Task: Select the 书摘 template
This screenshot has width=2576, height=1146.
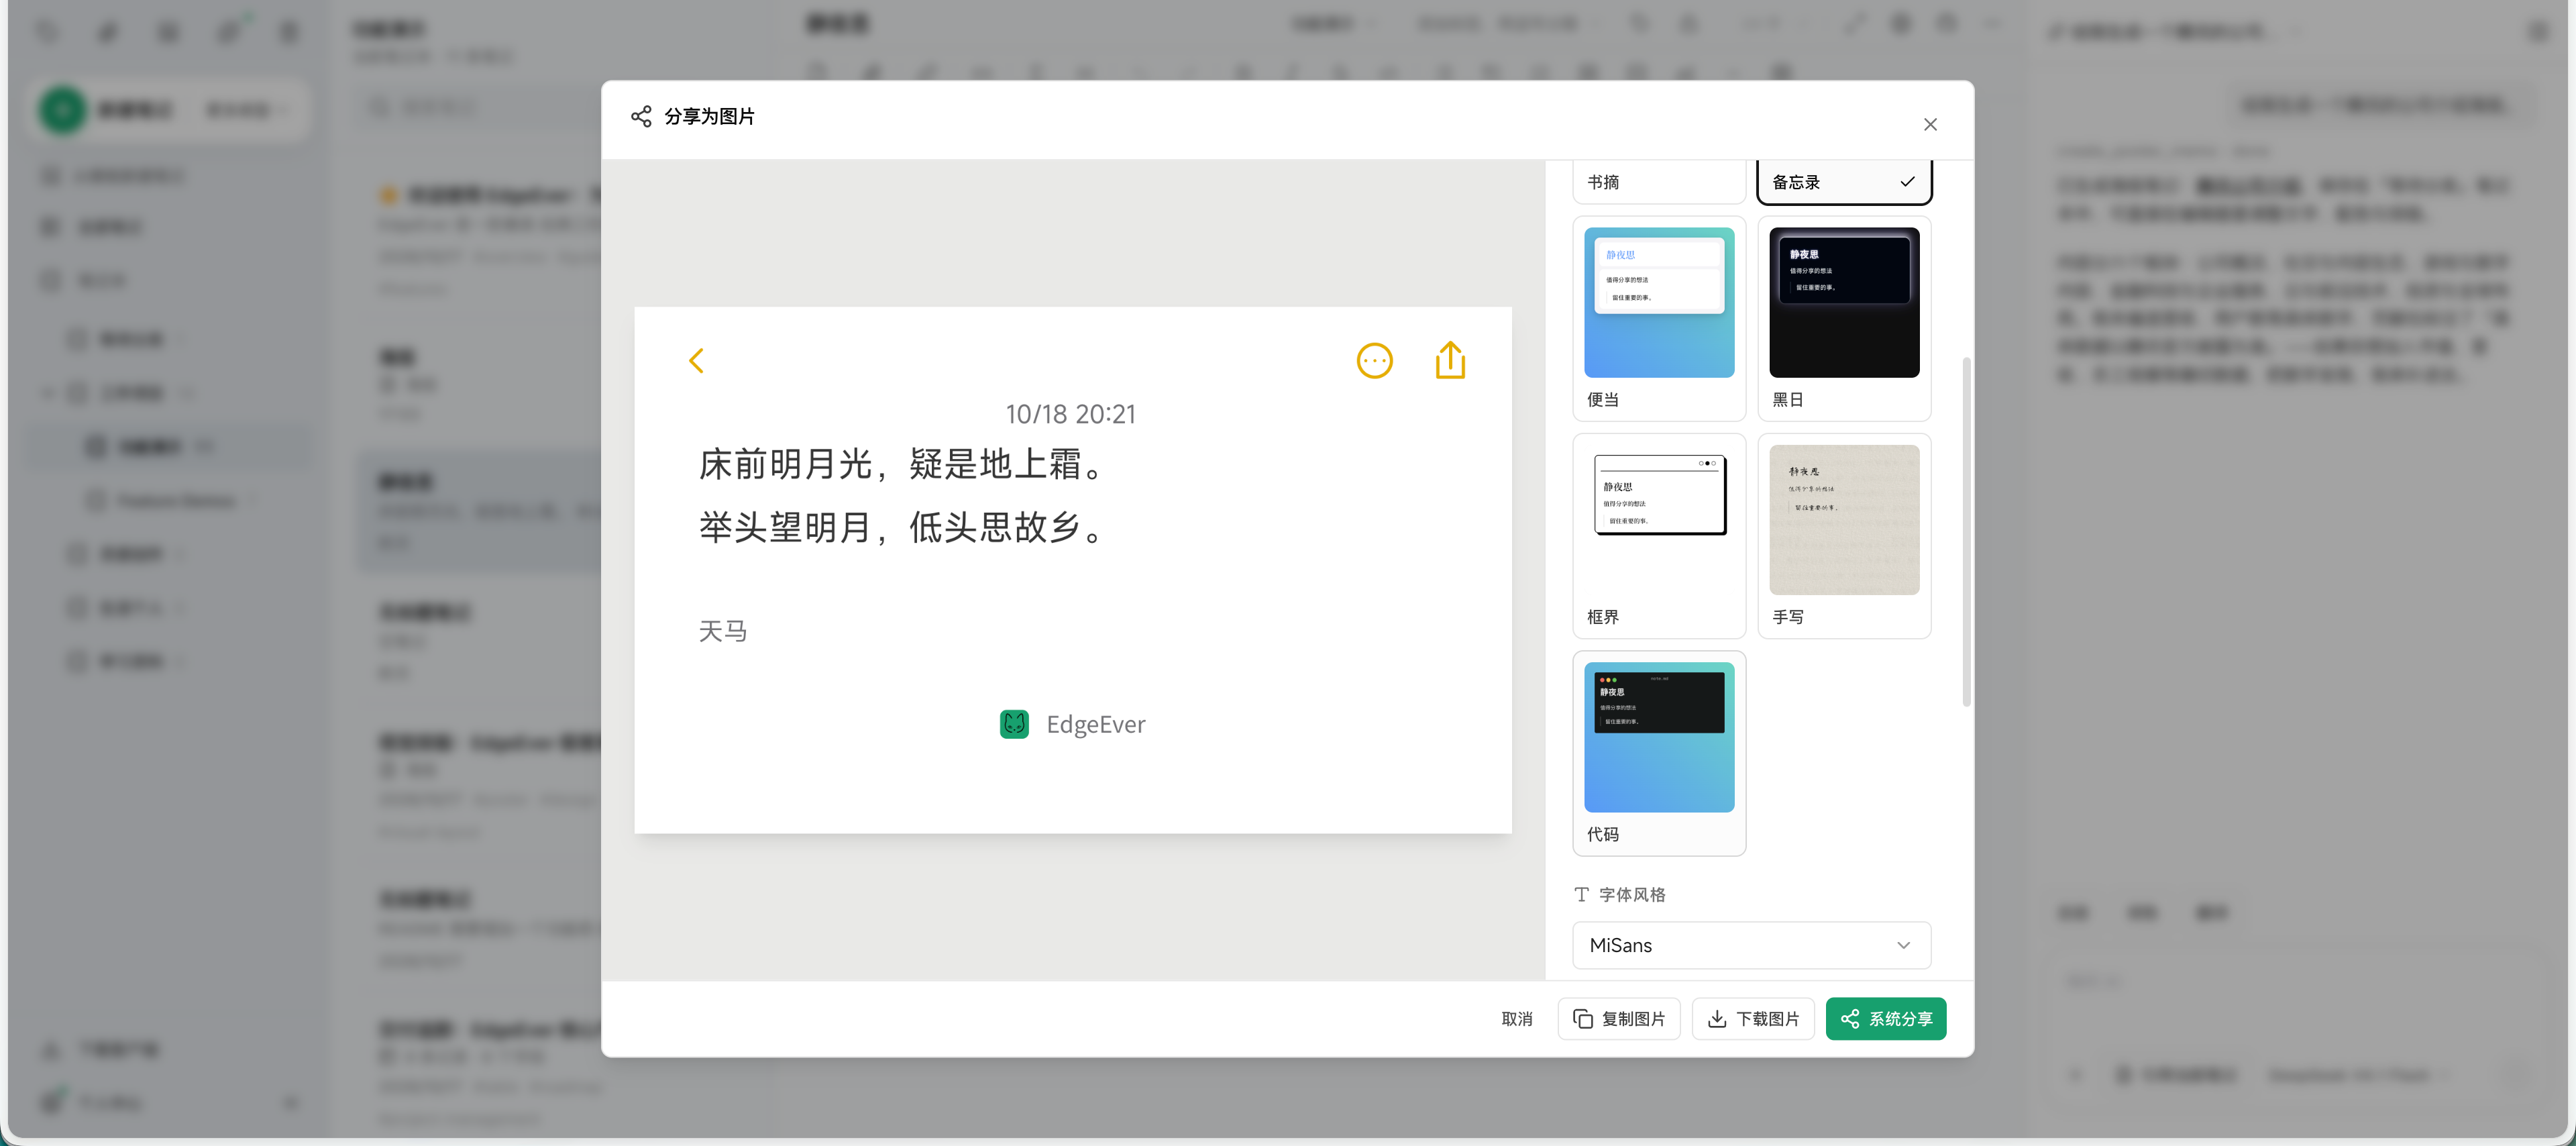Action: tap(1659, 182)
